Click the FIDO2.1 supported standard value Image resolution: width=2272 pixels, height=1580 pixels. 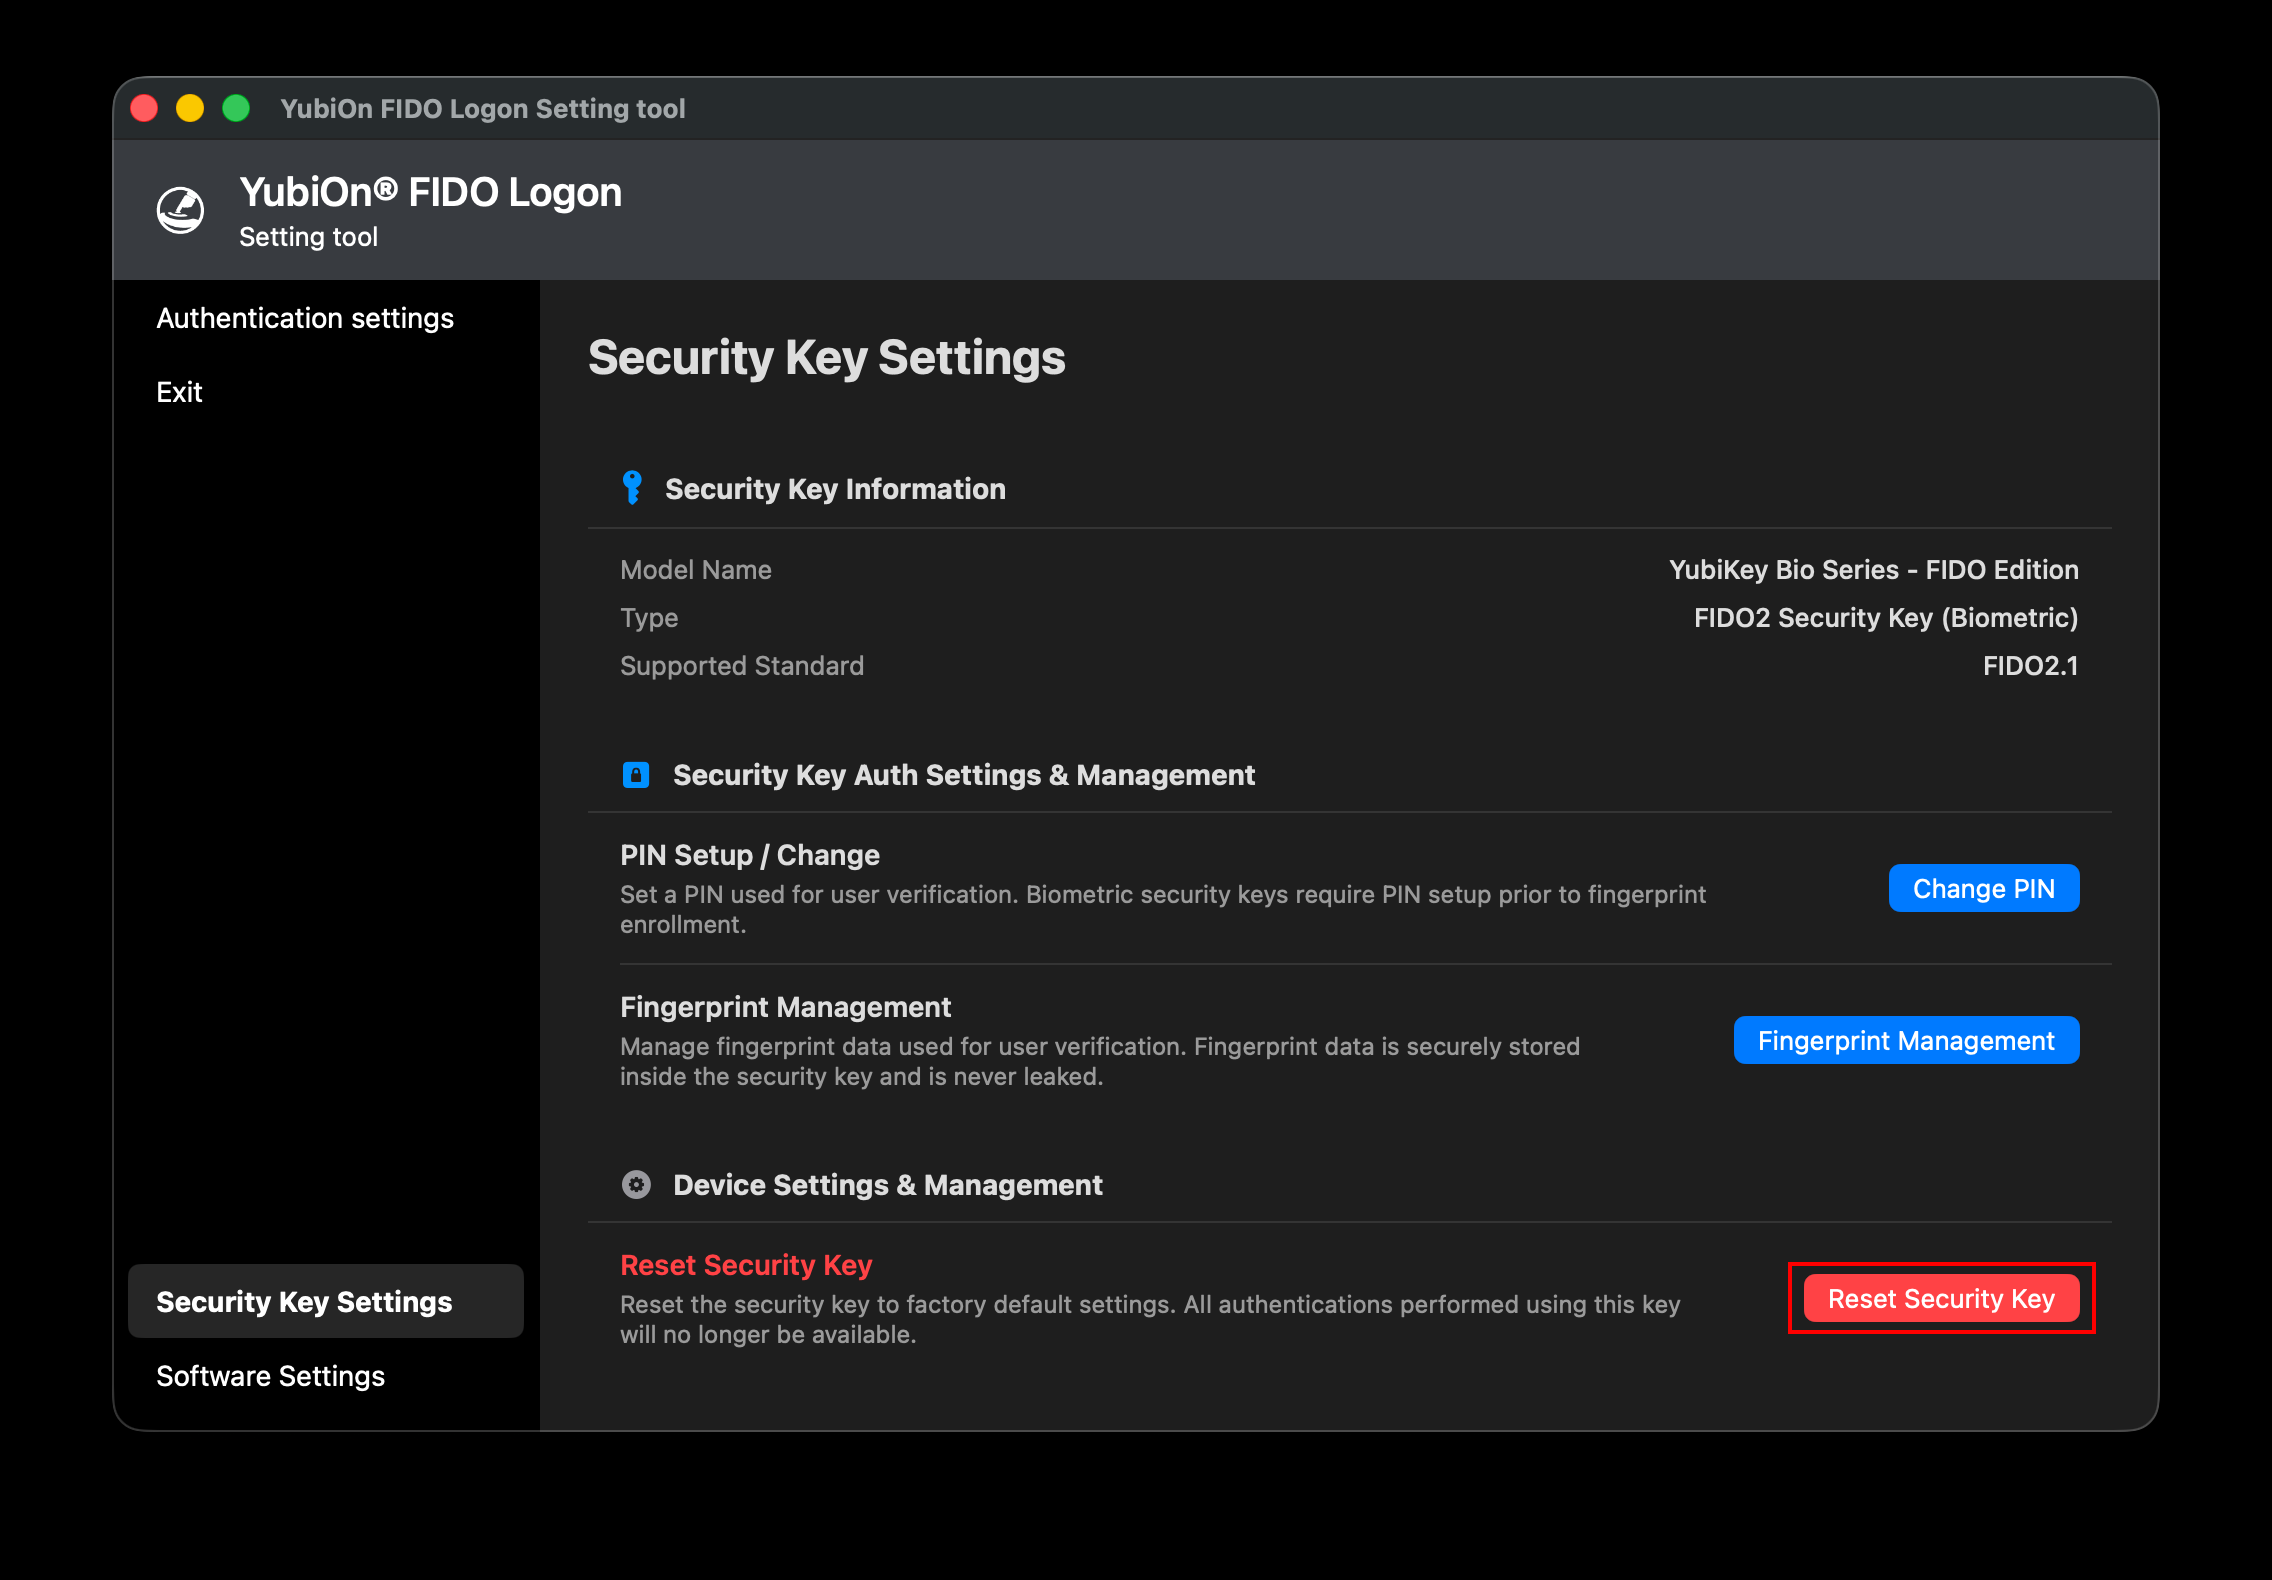[x=2031, y=666]
